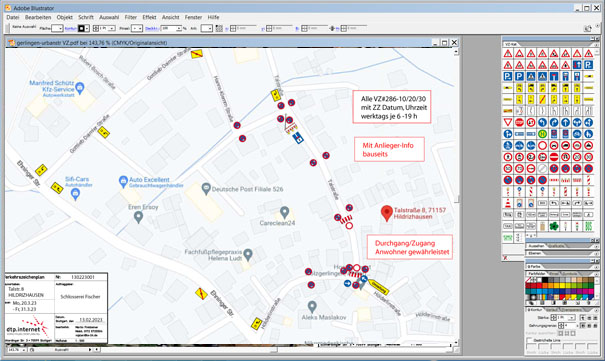
Task: Click the Stärke stepper arrows in Kontur panel
Action: point(554,317)
